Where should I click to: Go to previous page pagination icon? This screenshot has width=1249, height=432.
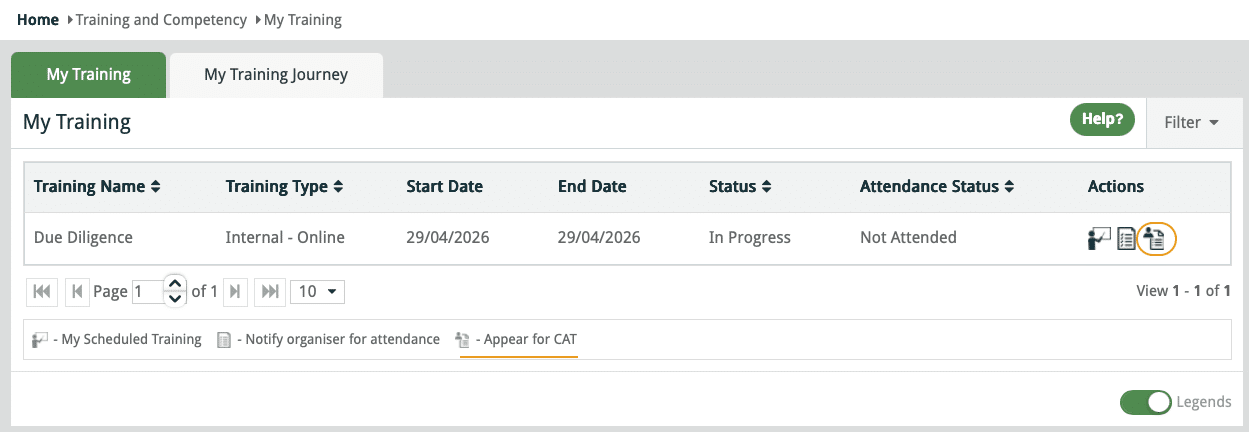click(x=76, y=291)
